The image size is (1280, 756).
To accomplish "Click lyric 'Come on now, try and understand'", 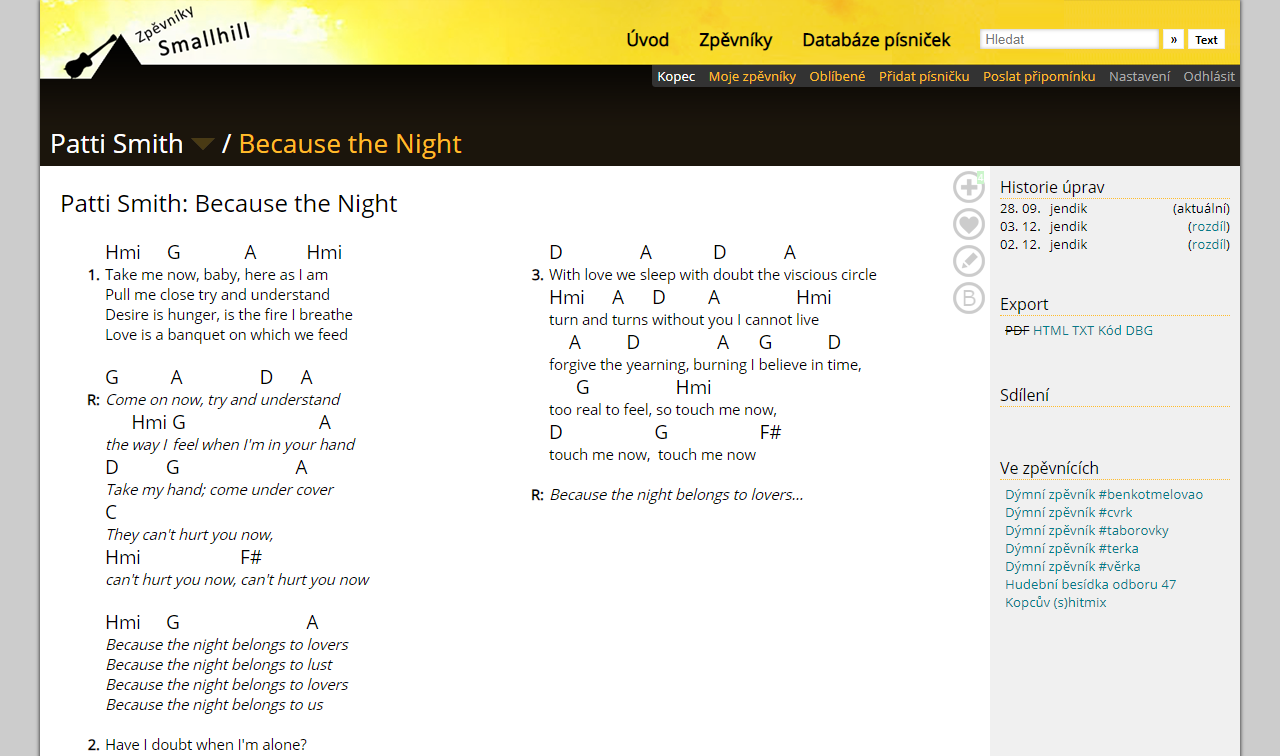I will pyautogui.click(x=223, y=399).
